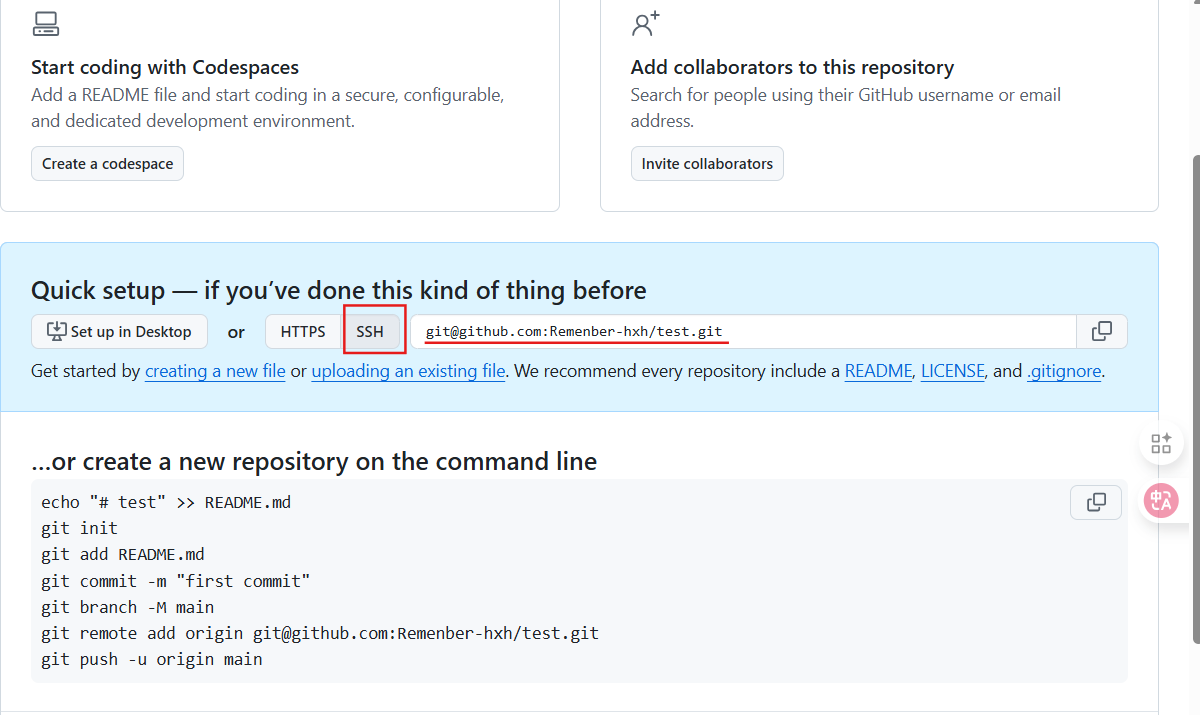Click the widget icon above the translate bubble
Image resolution: width=1200 pixels, height=715 pixels.
pos(1160,442)
